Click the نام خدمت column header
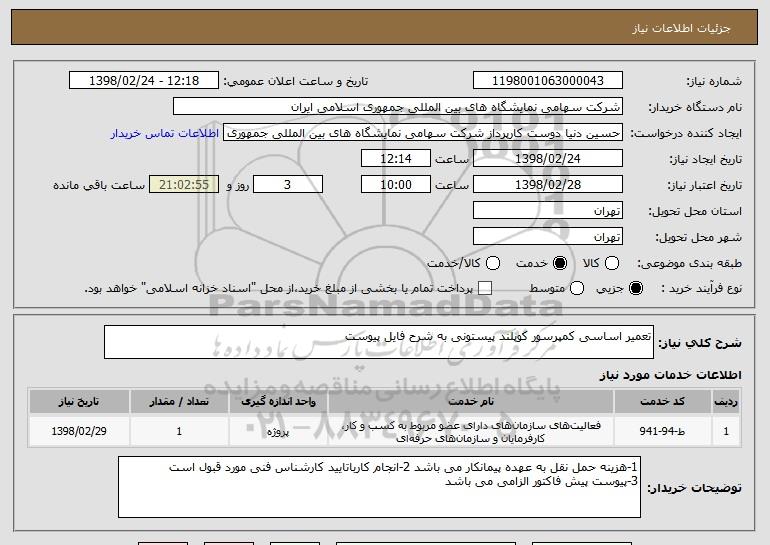Viewport: 770px width, 545px height. click(x=470, y=402)
